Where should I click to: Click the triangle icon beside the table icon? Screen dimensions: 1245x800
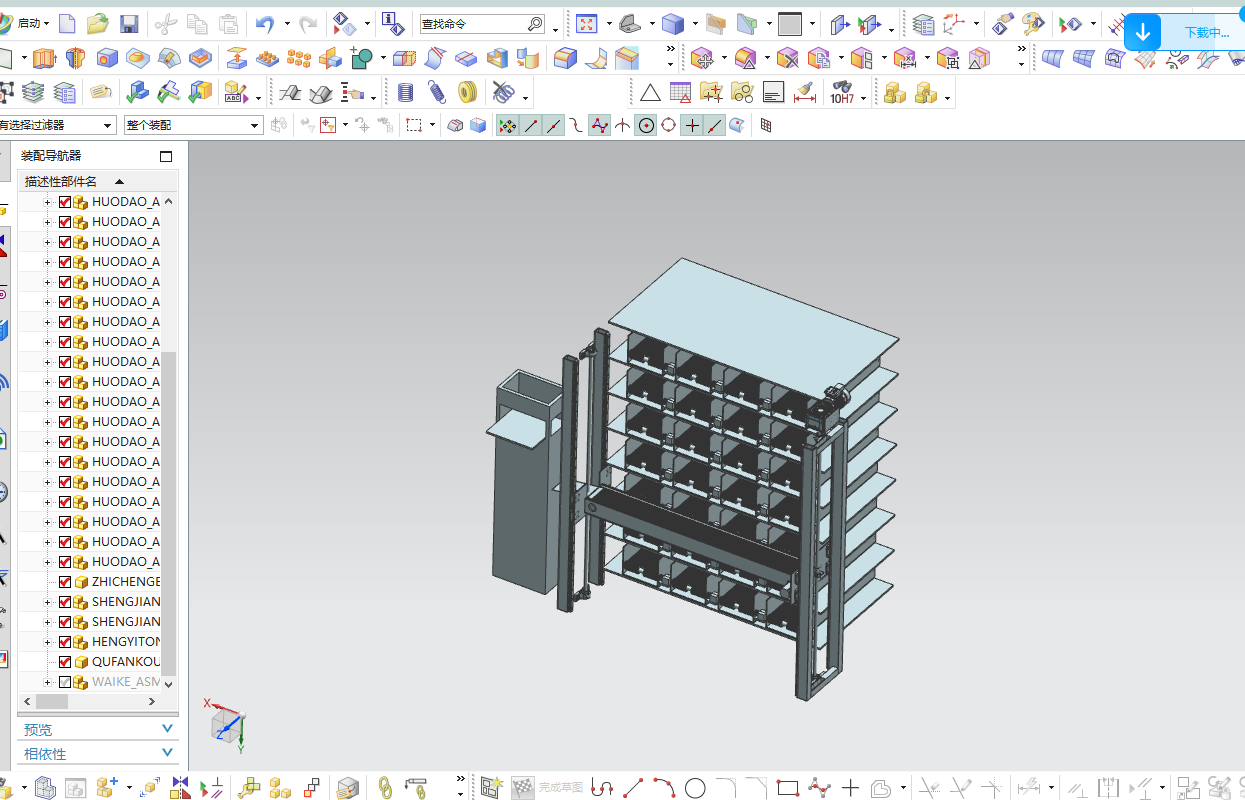[x=650, y=93]
